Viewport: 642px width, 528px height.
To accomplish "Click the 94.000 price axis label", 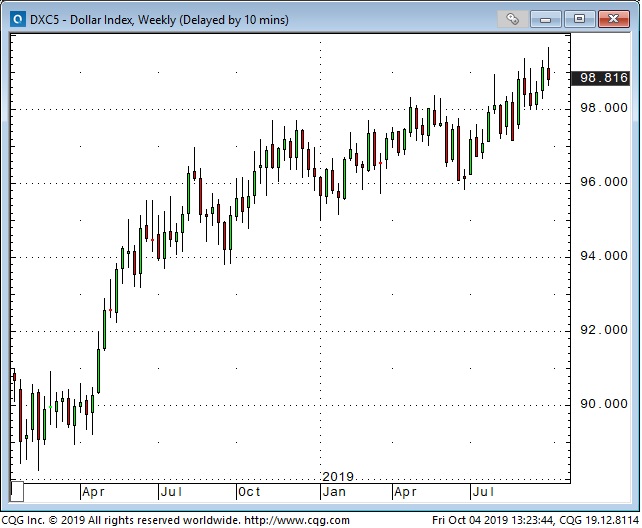I will coord(604,256).
